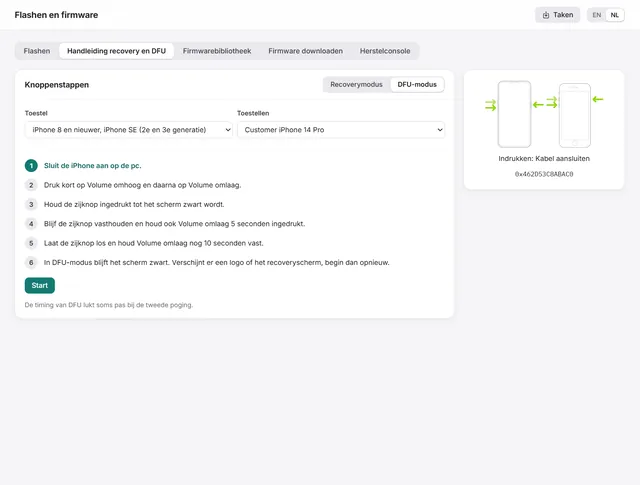Viewport: 640px width, 485px height.
Task: Click the green Start button
Action: [x=40, y=285]
